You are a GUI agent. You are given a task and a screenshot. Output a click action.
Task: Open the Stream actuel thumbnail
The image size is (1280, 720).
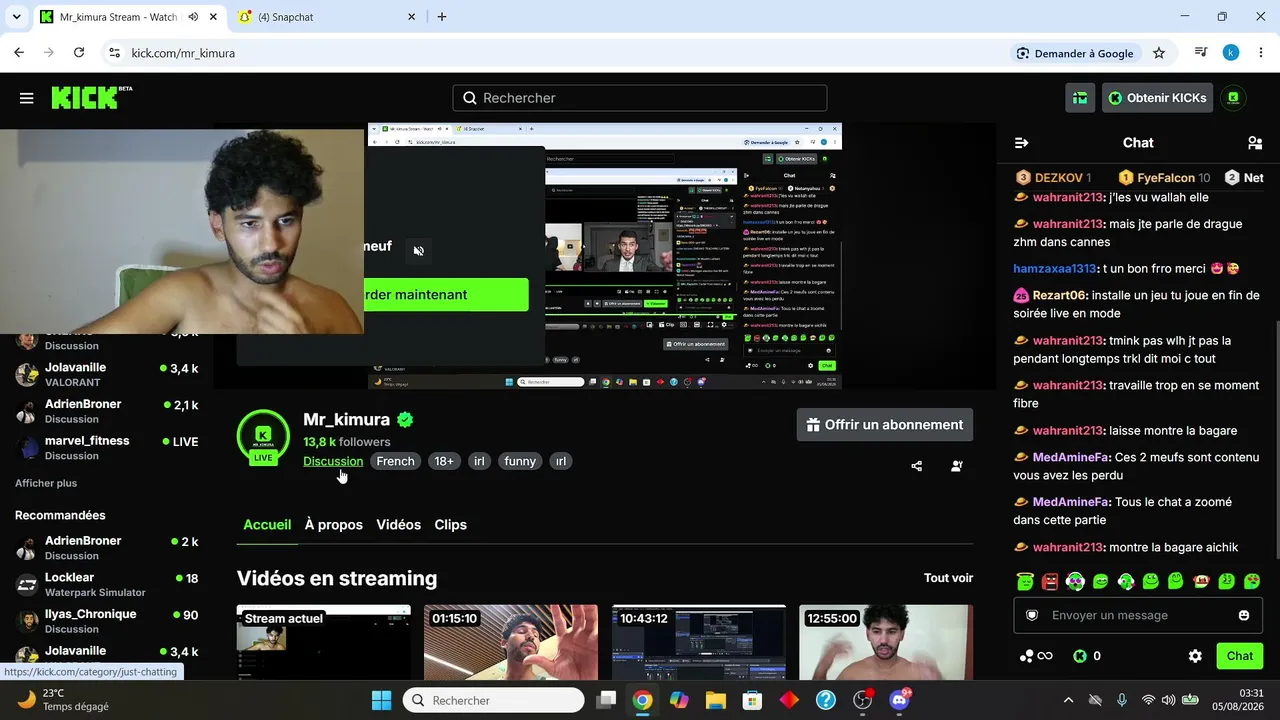click(324, 642)
